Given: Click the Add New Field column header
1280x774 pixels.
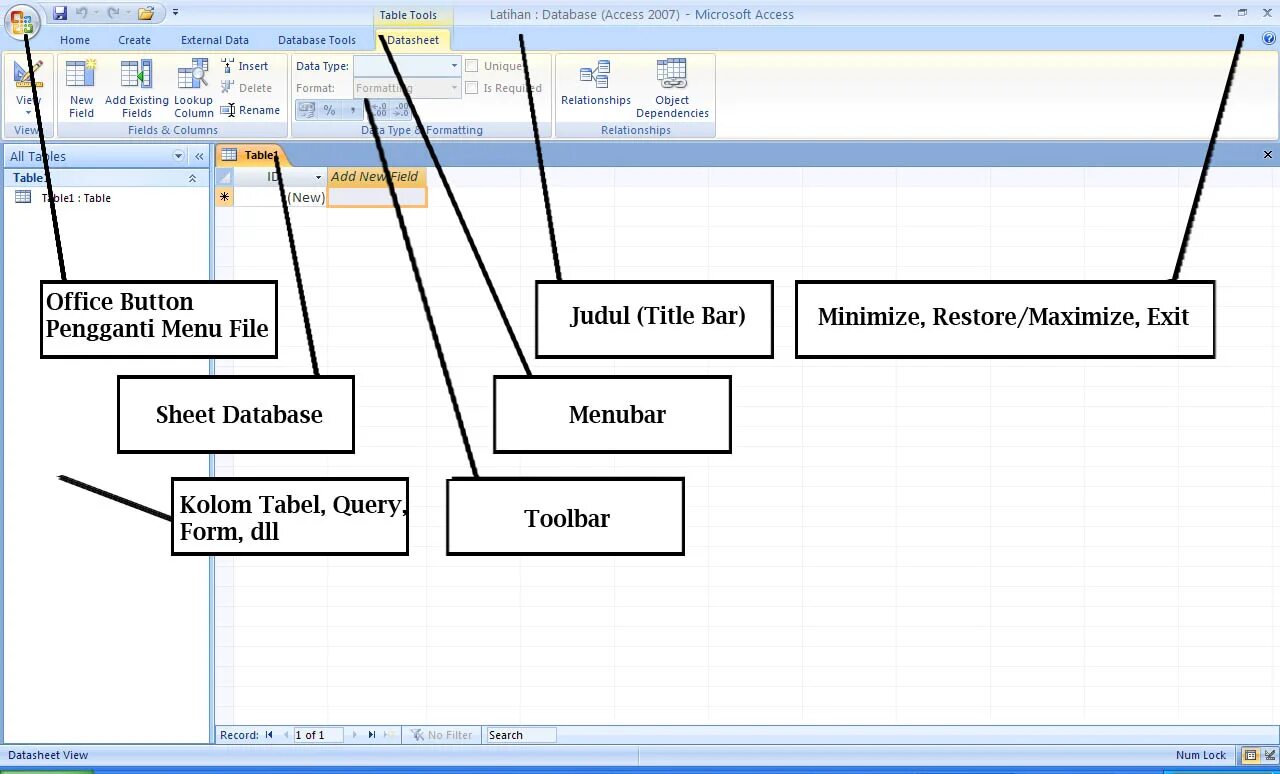Looking at the screenshot, I should click(377, 177).
